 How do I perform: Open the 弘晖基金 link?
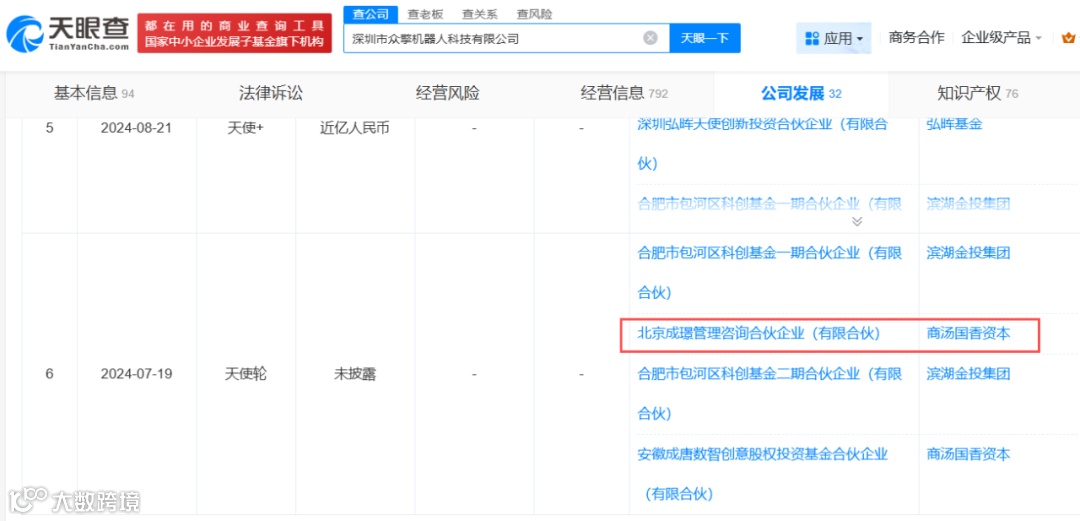coord(954,124)
